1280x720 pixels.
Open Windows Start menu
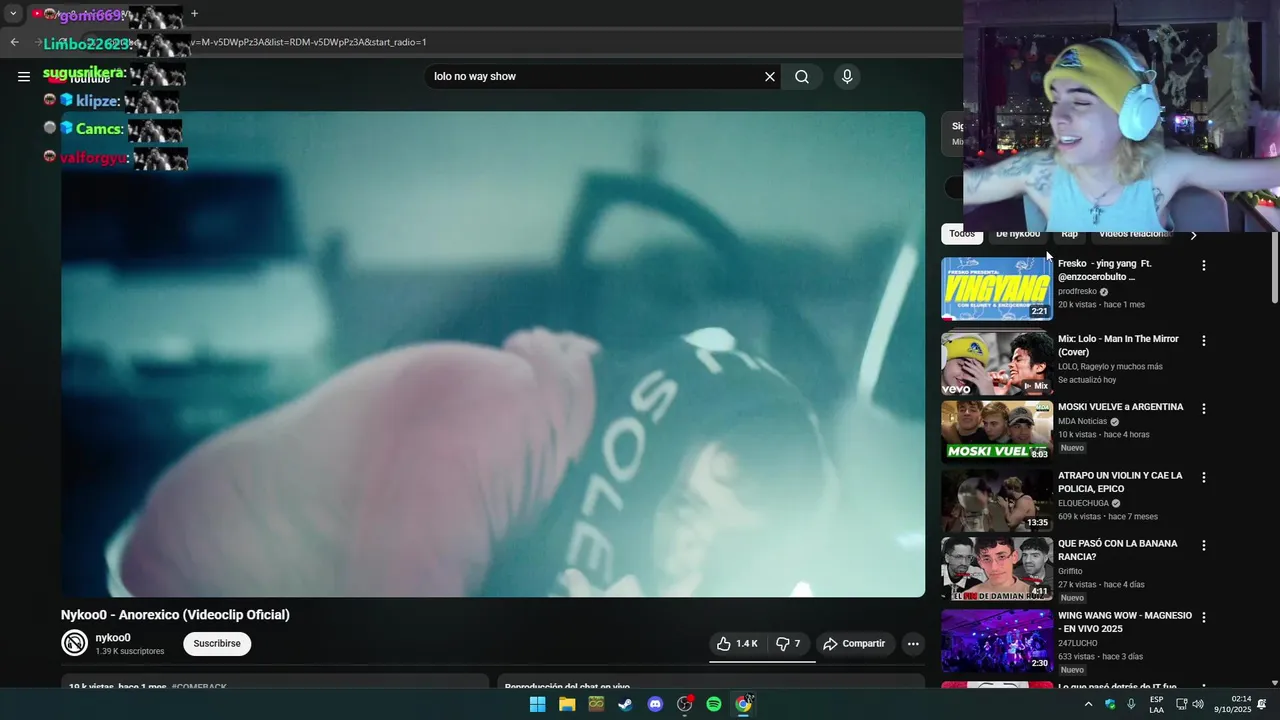[537, 704]
